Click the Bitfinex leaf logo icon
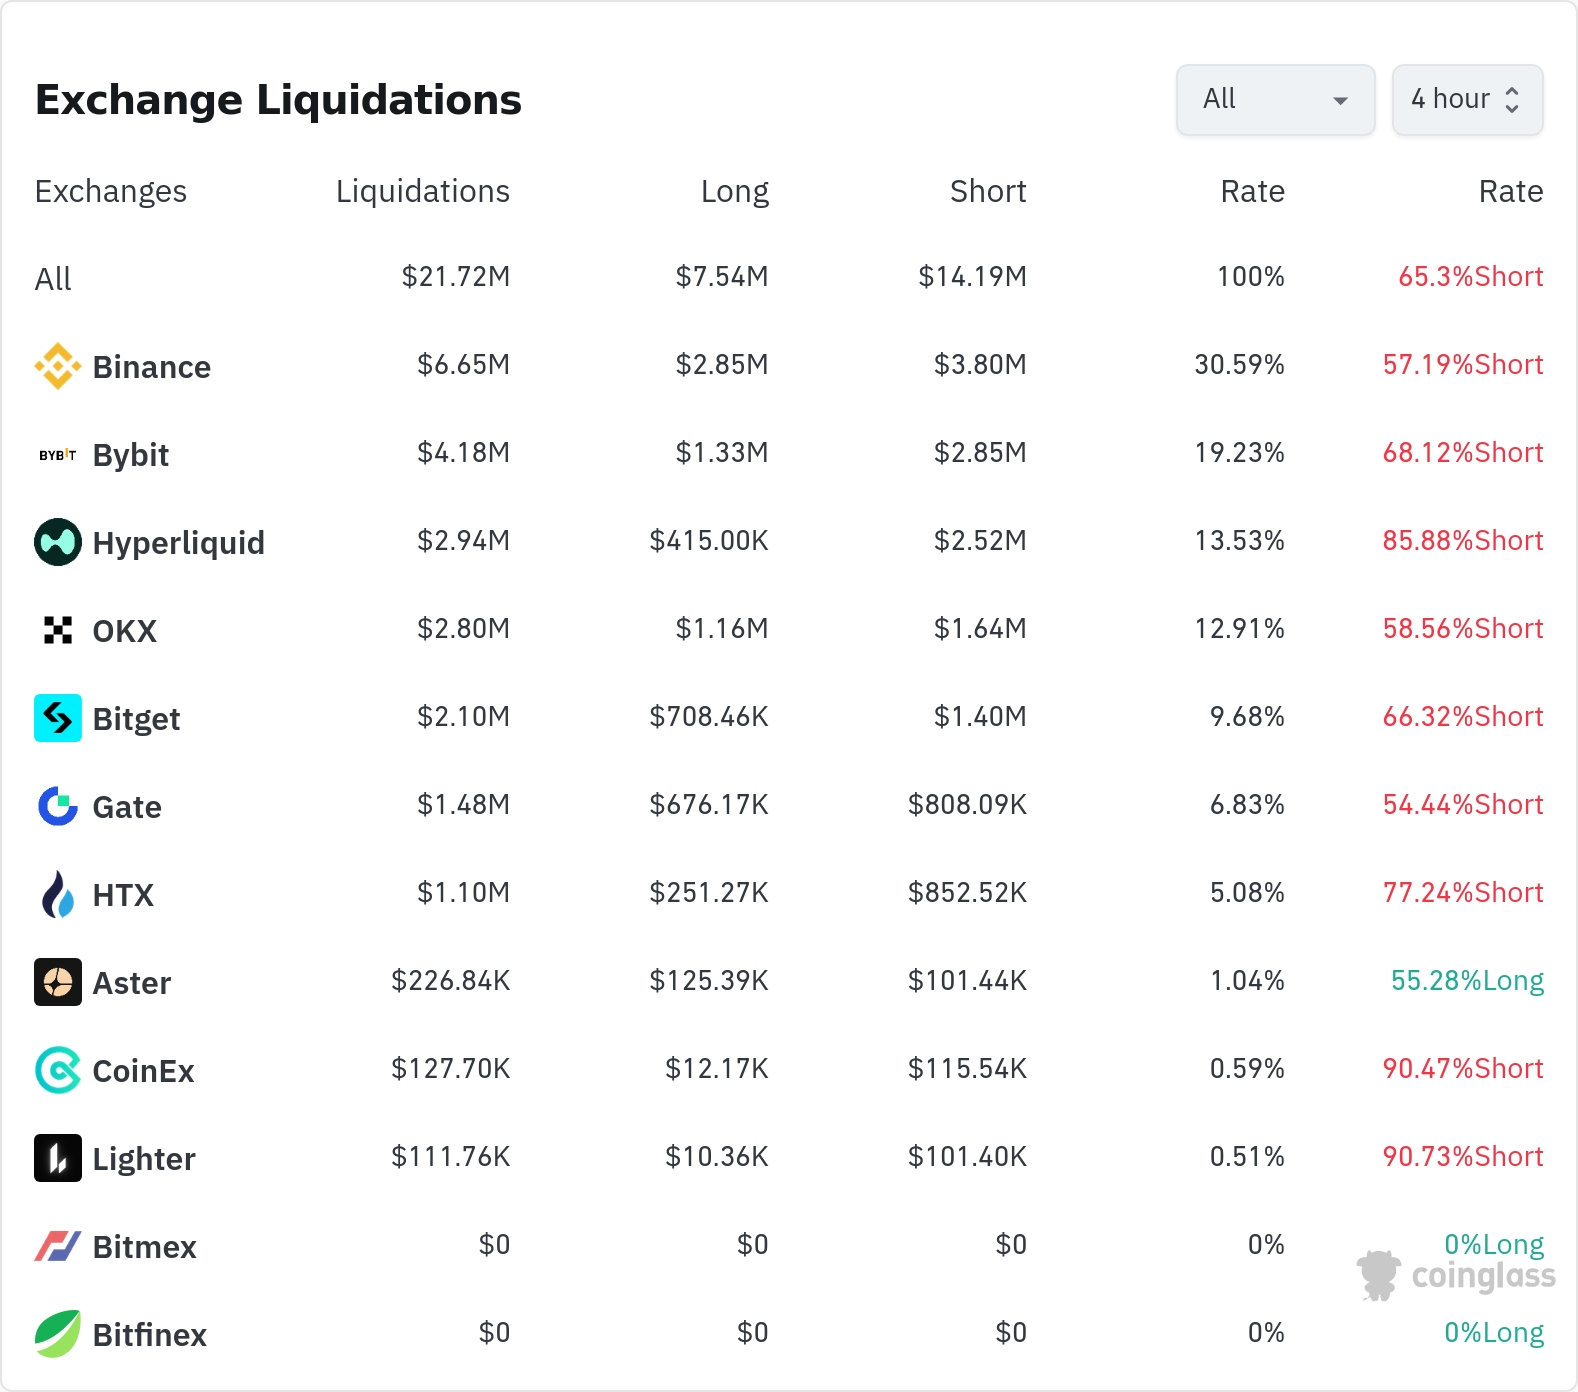Viewport: 1578px width, 1392px height. (57, 1334)
